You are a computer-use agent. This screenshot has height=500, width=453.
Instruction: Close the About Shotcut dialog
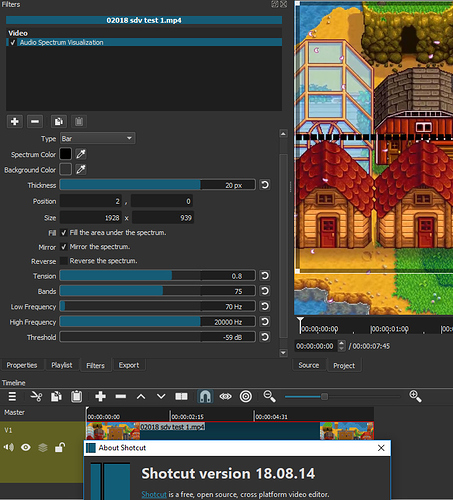(381, 448)
